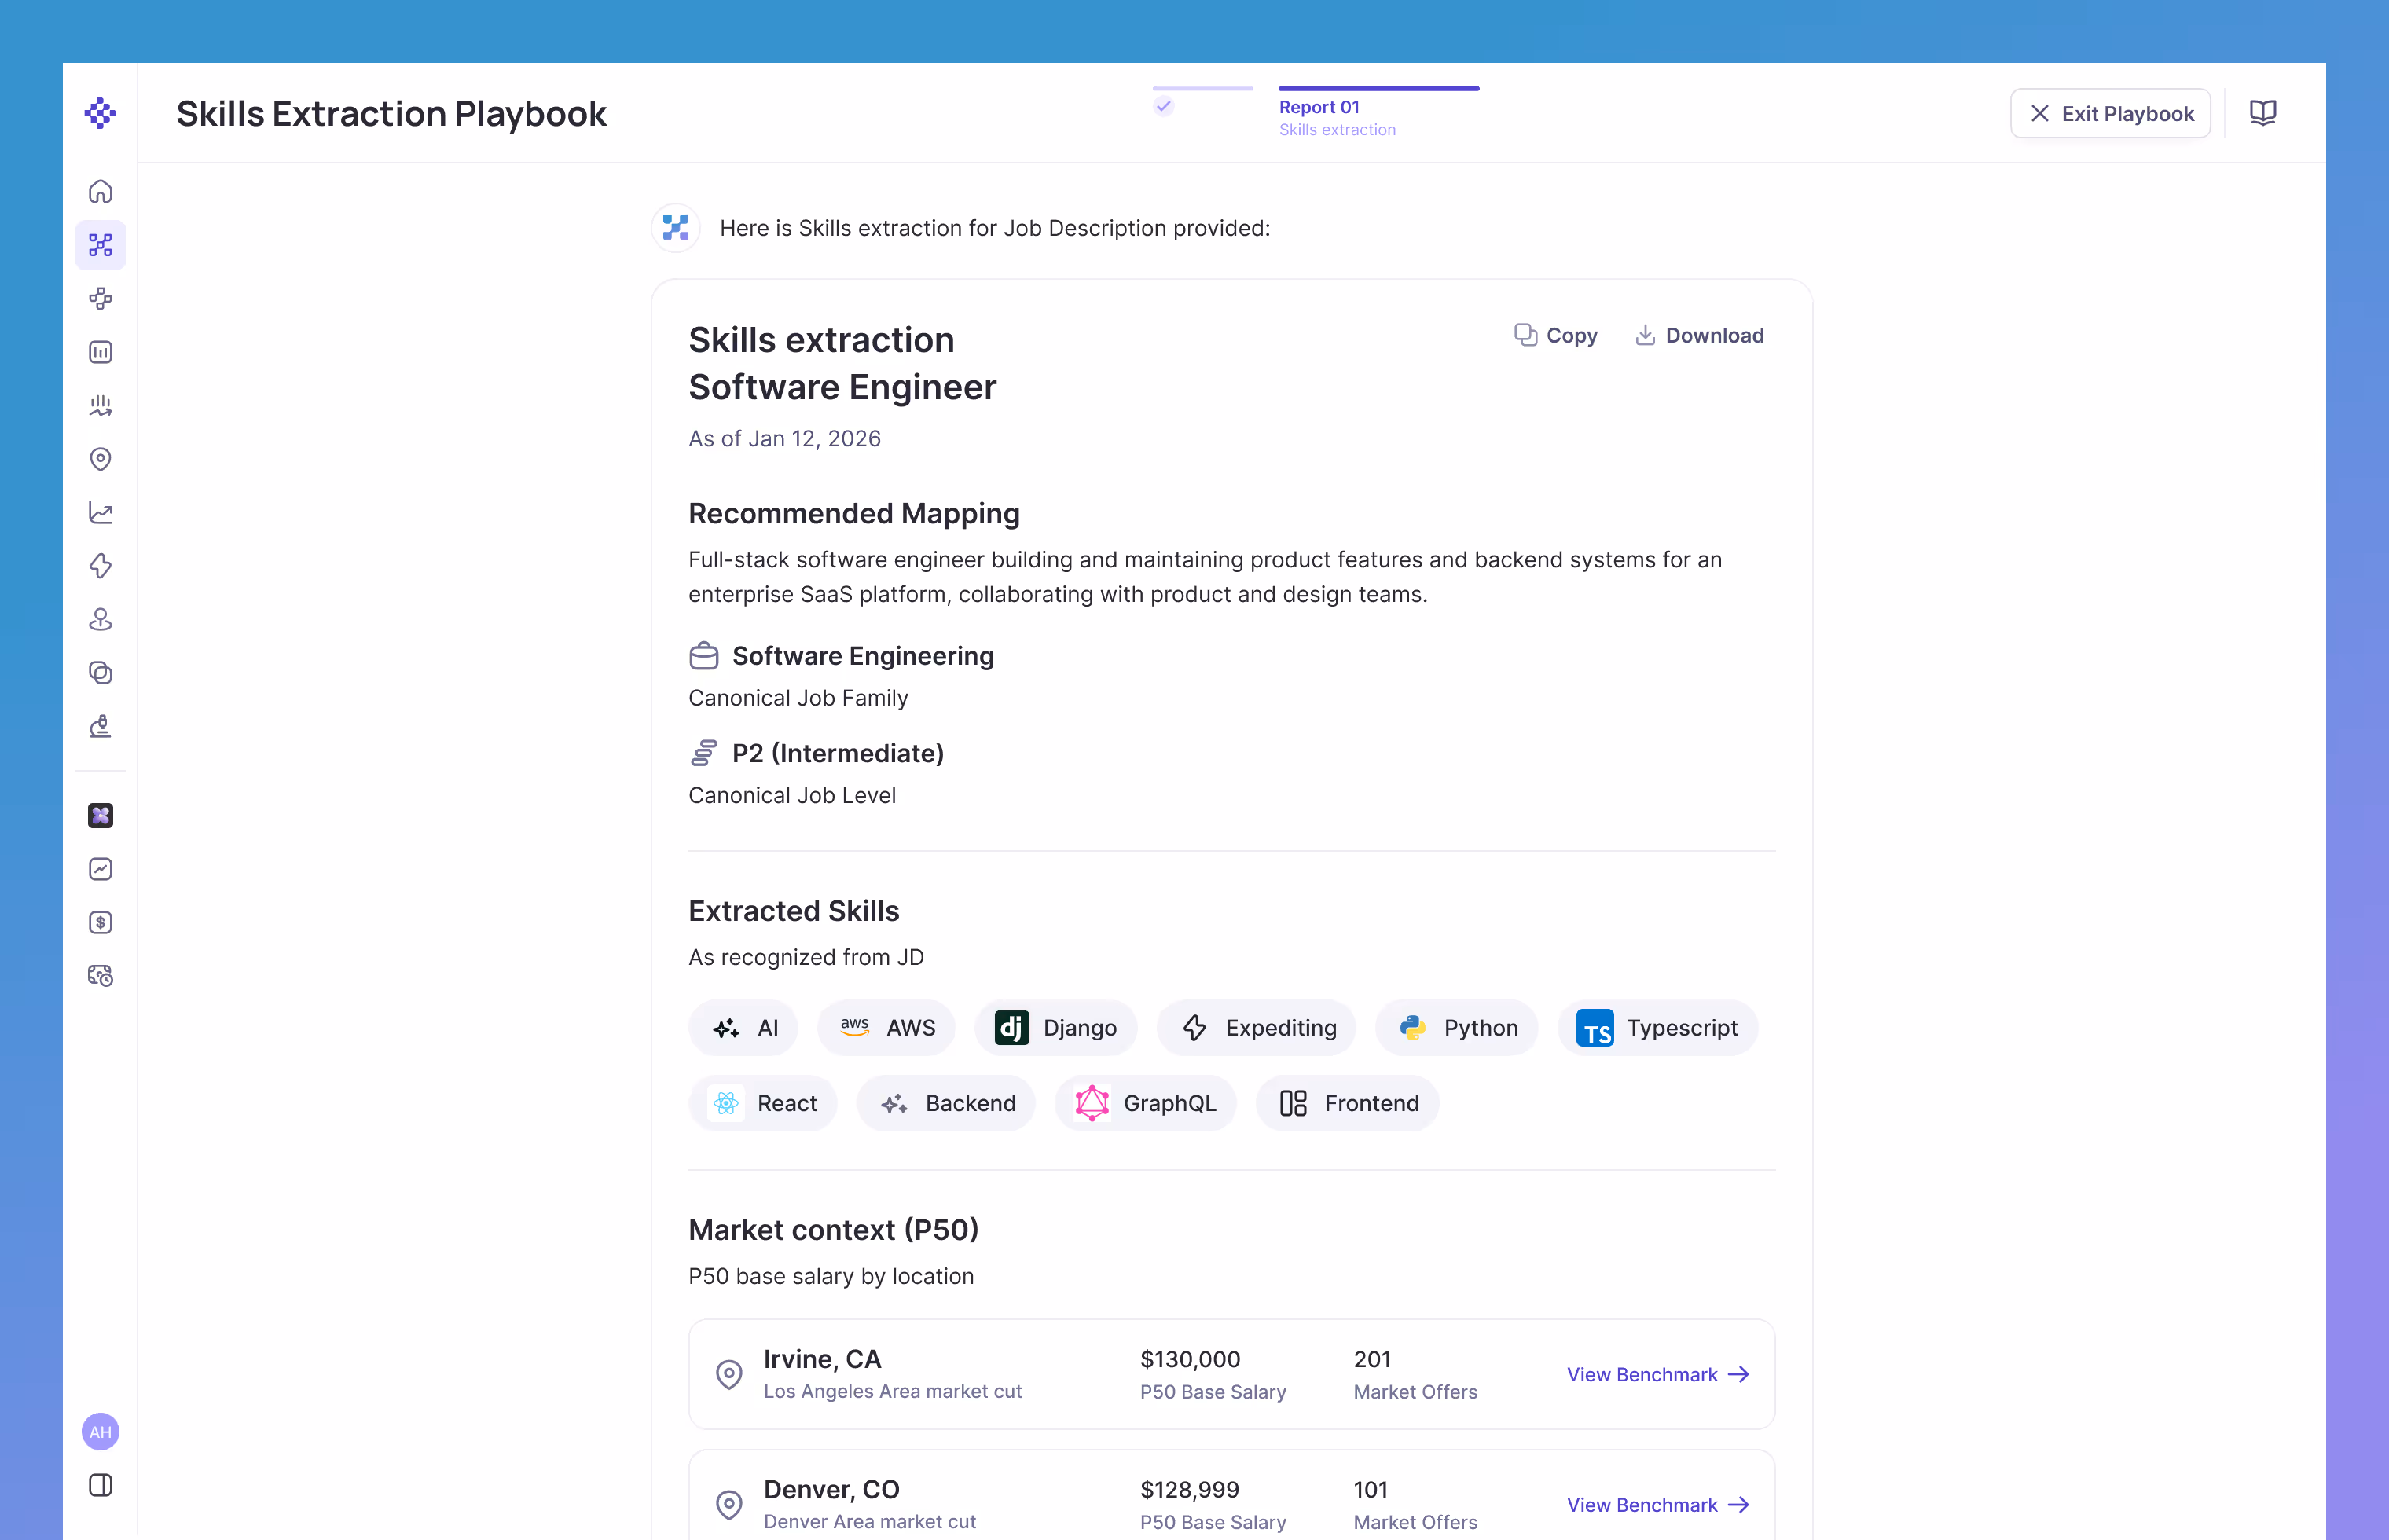Copy the skills extraction report
Image resolution: width=2389 pixels, height=1540 pixels.
(x=1555, y=336)
